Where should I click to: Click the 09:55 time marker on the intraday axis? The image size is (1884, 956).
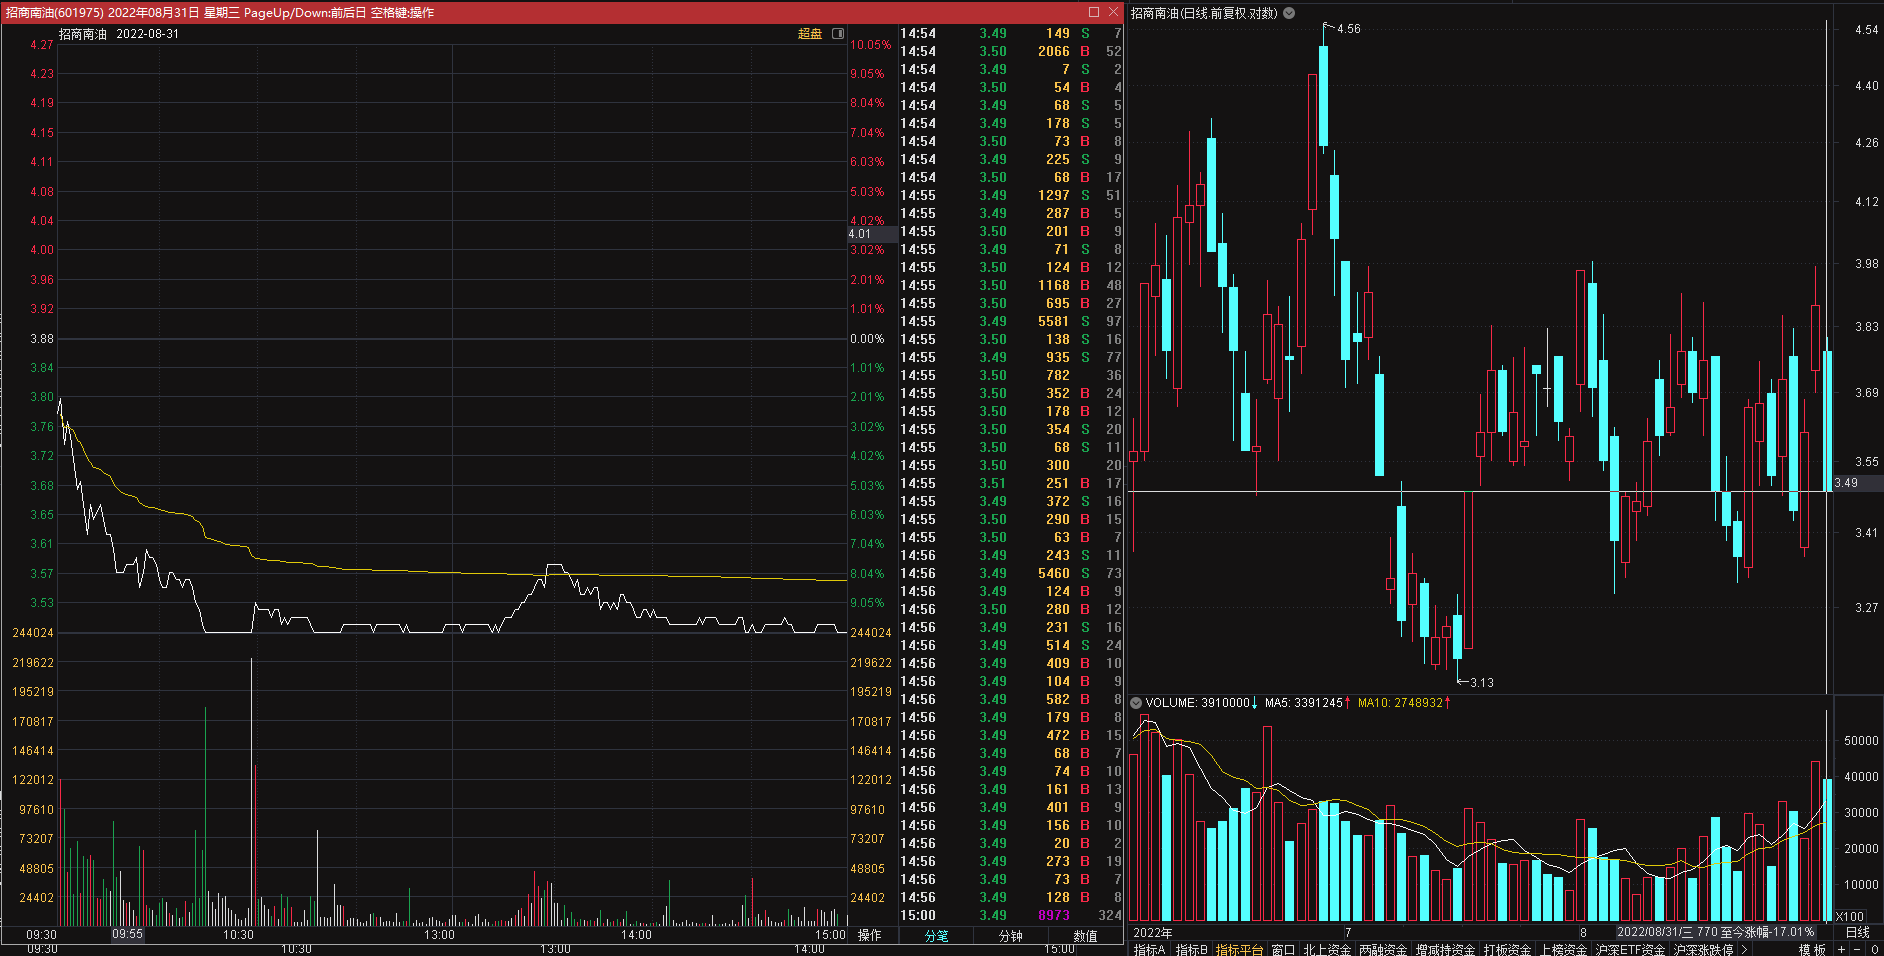(127, 934)
